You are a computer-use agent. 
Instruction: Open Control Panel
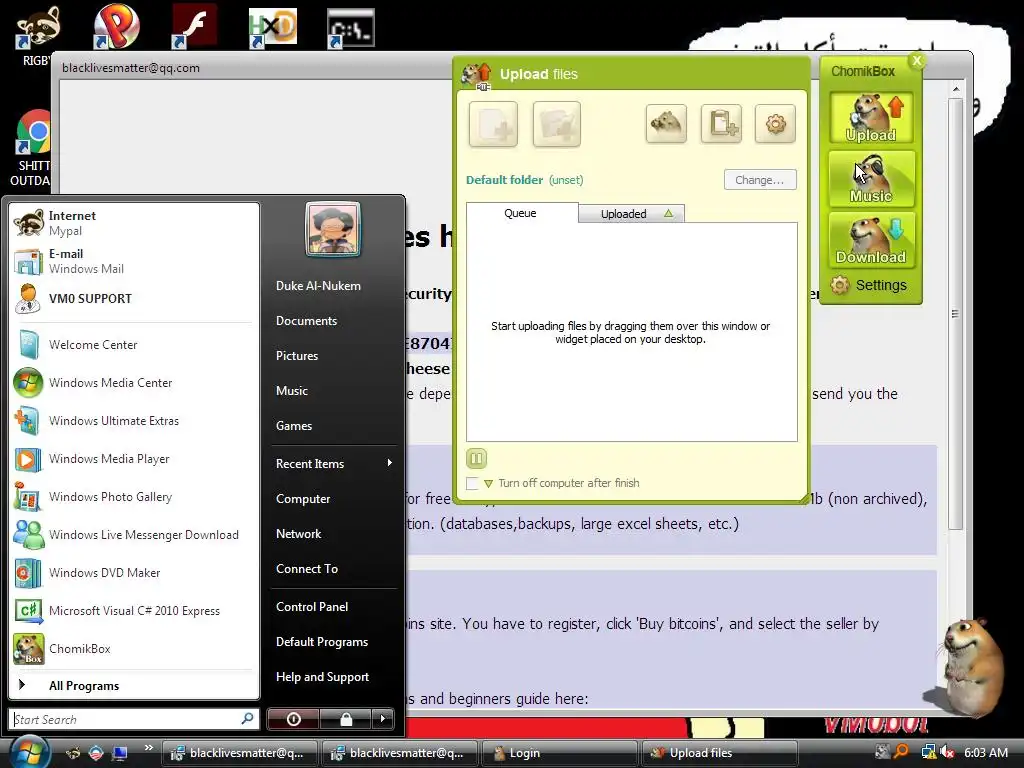coord(312,607)
